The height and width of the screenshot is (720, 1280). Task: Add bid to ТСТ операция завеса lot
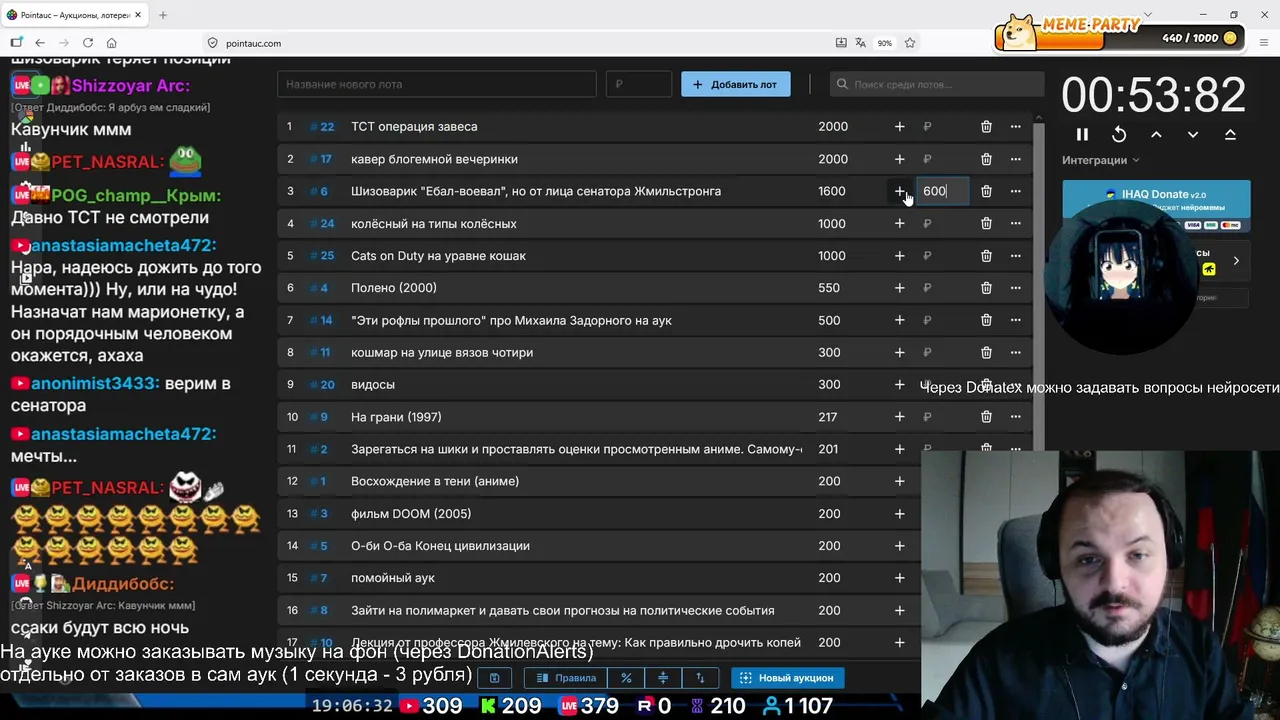[899, 126]
